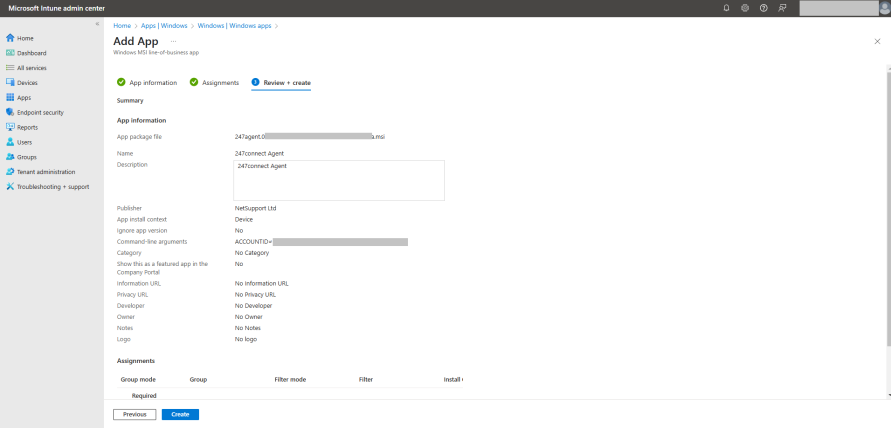Open the ellipsis menu beside Add App
The image size is (891, 428).
[173, 41]
